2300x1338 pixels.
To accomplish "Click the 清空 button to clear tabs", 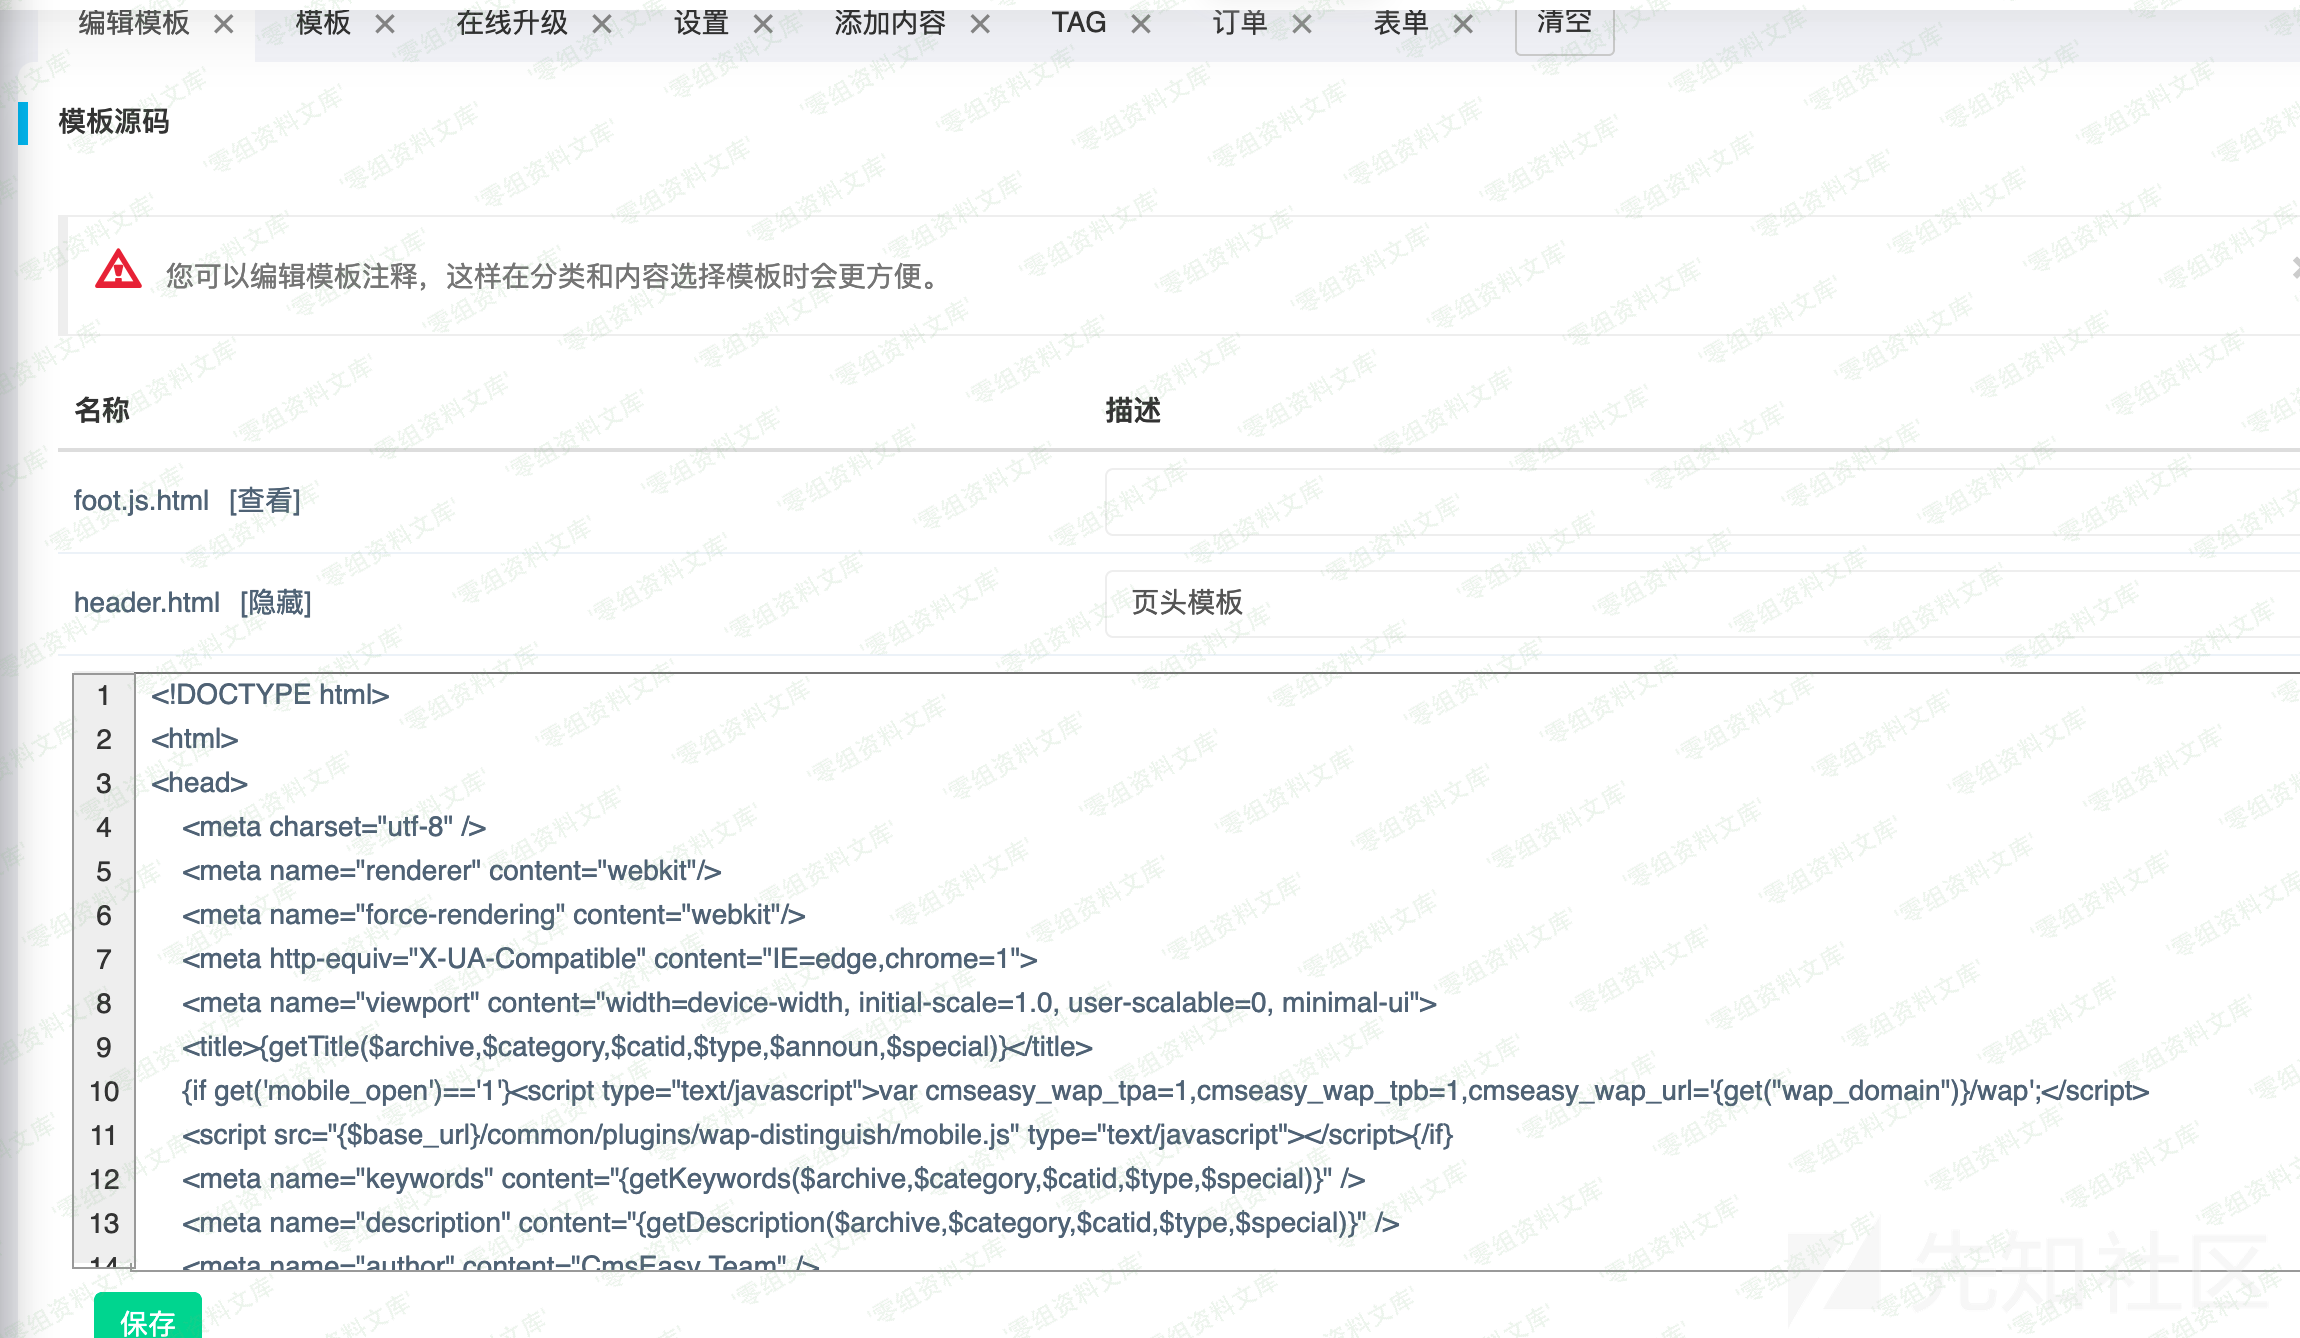I will click(1564, 24).
